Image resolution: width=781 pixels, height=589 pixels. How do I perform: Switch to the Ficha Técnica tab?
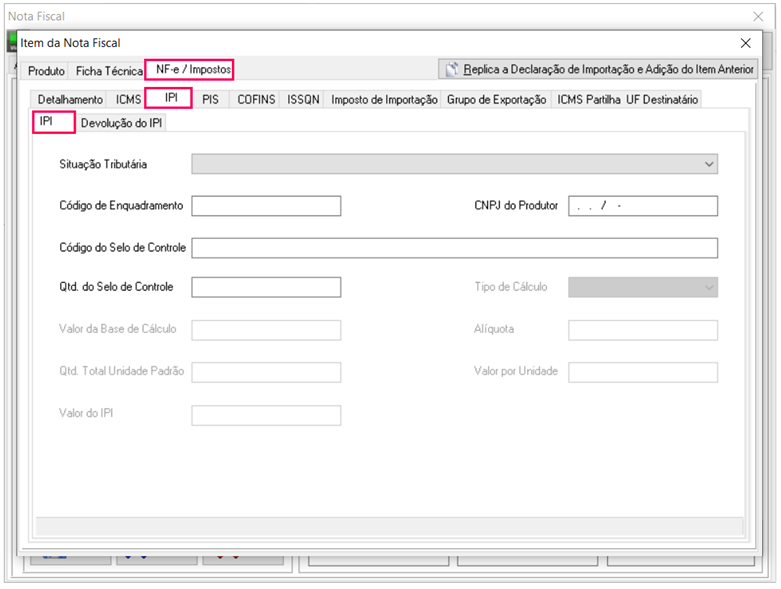(109, 71)
